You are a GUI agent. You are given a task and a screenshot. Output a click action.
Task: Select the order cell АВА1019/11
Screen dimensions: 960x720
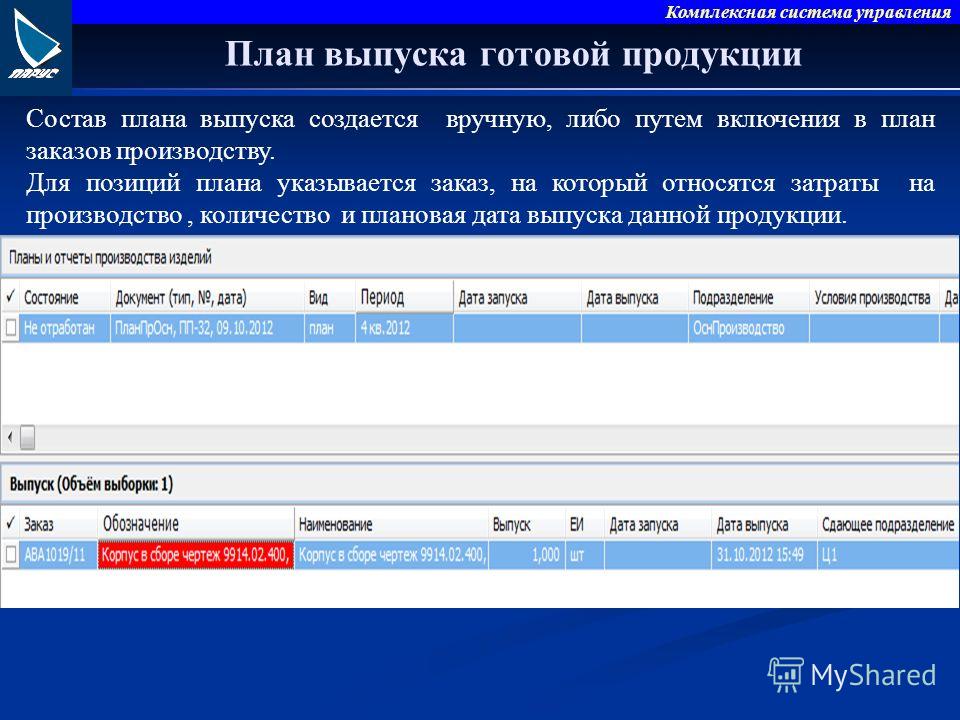pos(59,555)
